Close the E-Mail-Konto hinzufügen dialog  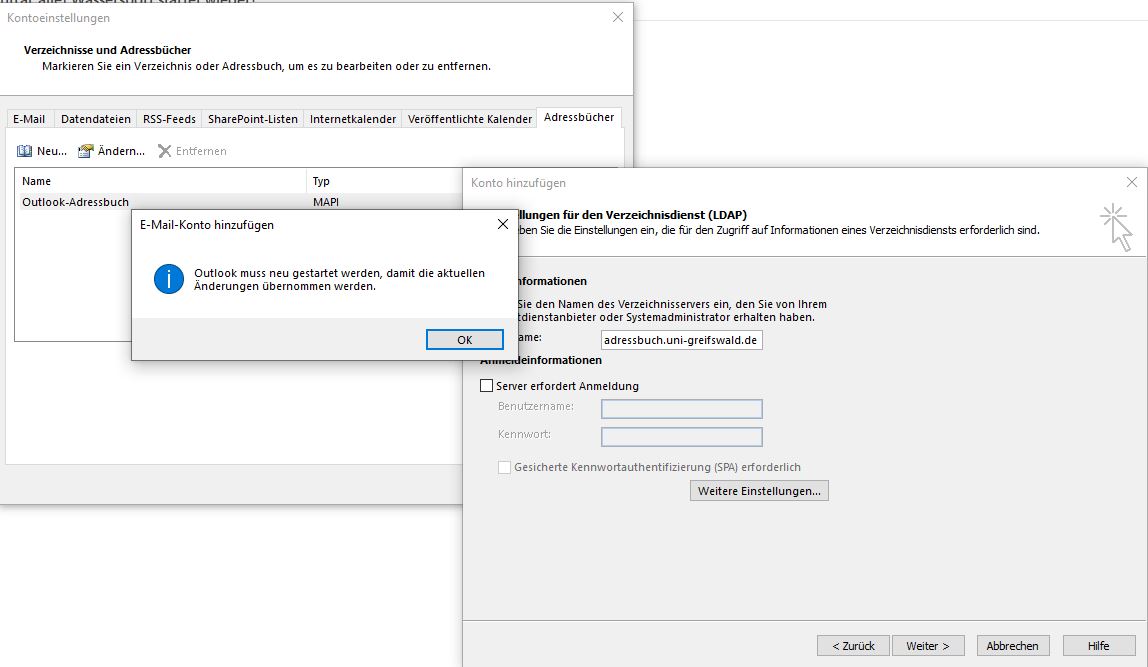[502, 225]
